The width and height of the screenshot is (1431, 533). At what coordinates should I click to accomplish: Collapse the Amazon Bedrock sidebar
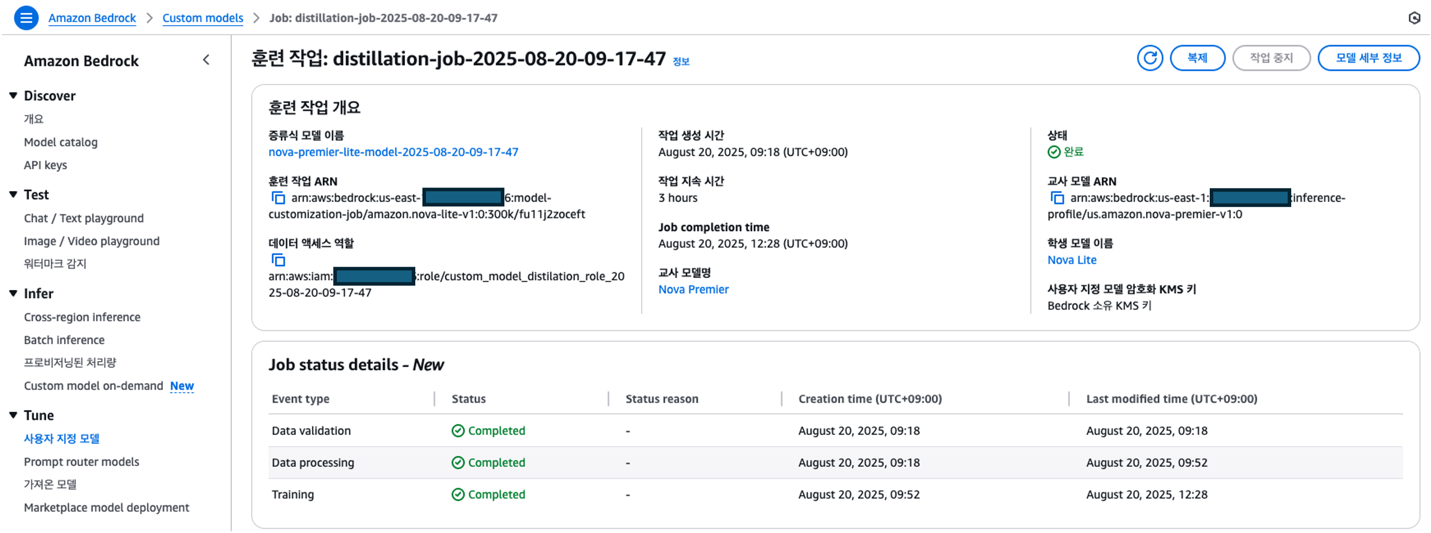click(x=206, y=60)
